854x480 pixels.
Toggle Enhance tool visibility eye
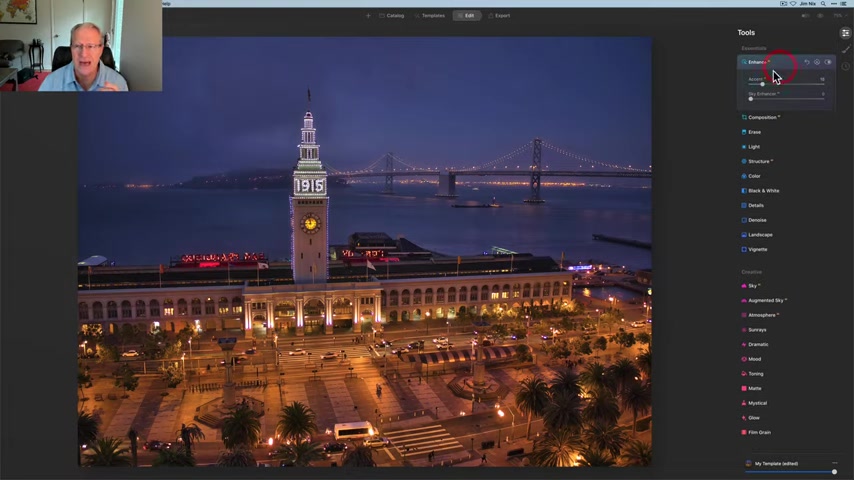point(828,62)
